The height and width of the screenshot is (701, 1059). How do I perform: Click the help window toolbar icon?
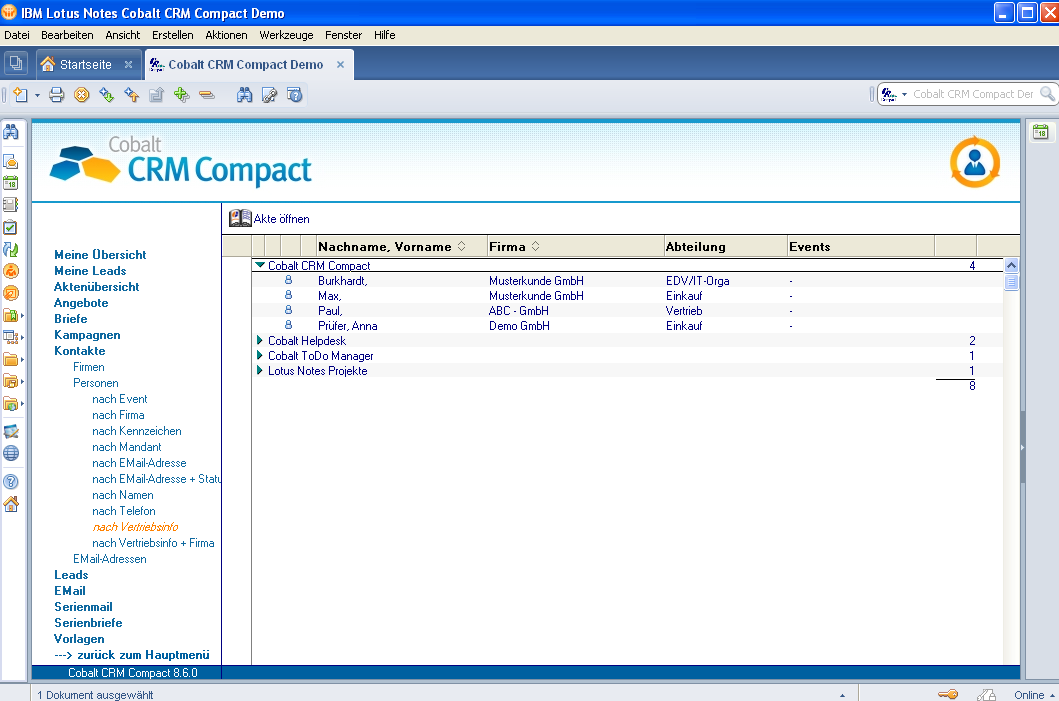point(294,95)
